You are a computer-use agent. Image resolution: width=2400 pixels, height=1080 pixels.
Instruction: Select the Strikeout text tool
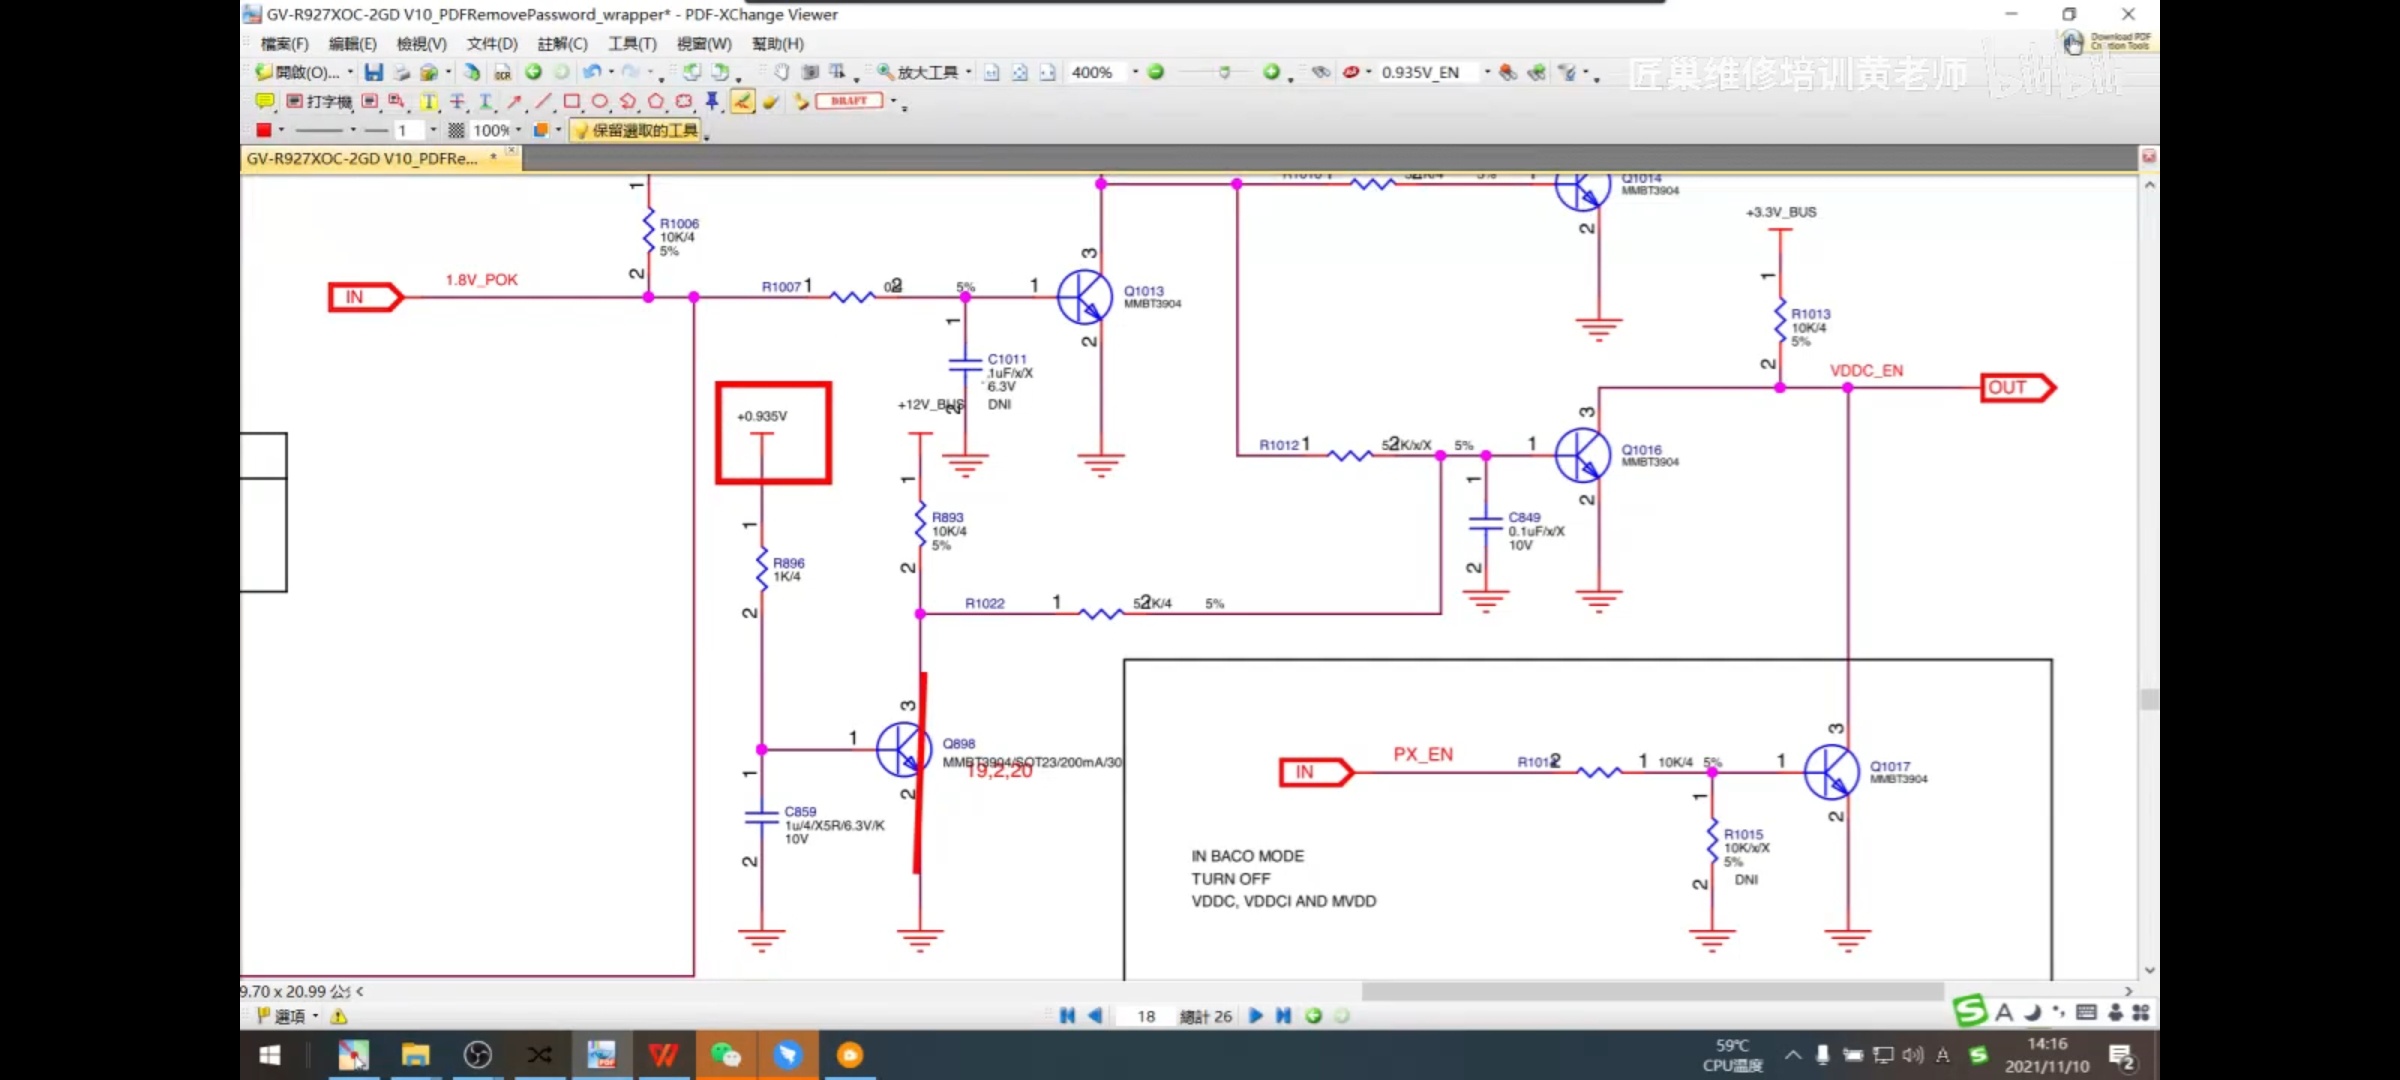click(x=457, y=101)
